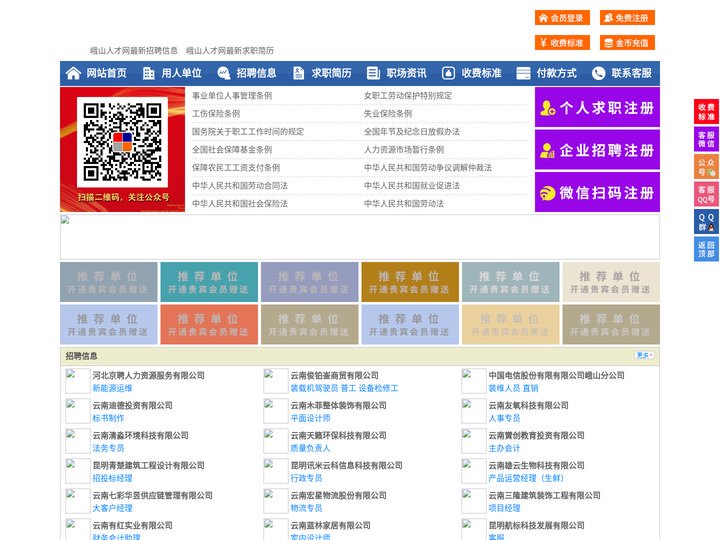720x540 pixels.
Task: Click the red 收费标准 sidebar icon
Action: pos(706,112)
